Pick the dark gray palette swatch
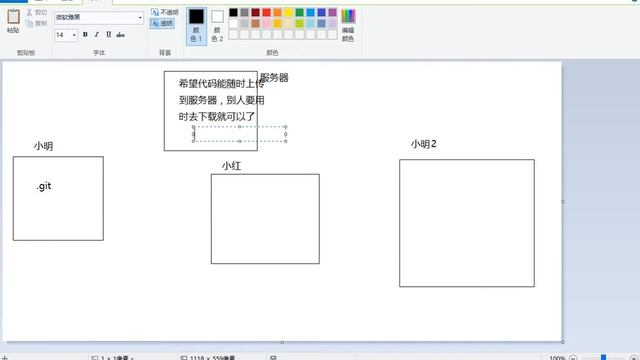The height and width of the screenshot is (360, 640). point(244,13)
